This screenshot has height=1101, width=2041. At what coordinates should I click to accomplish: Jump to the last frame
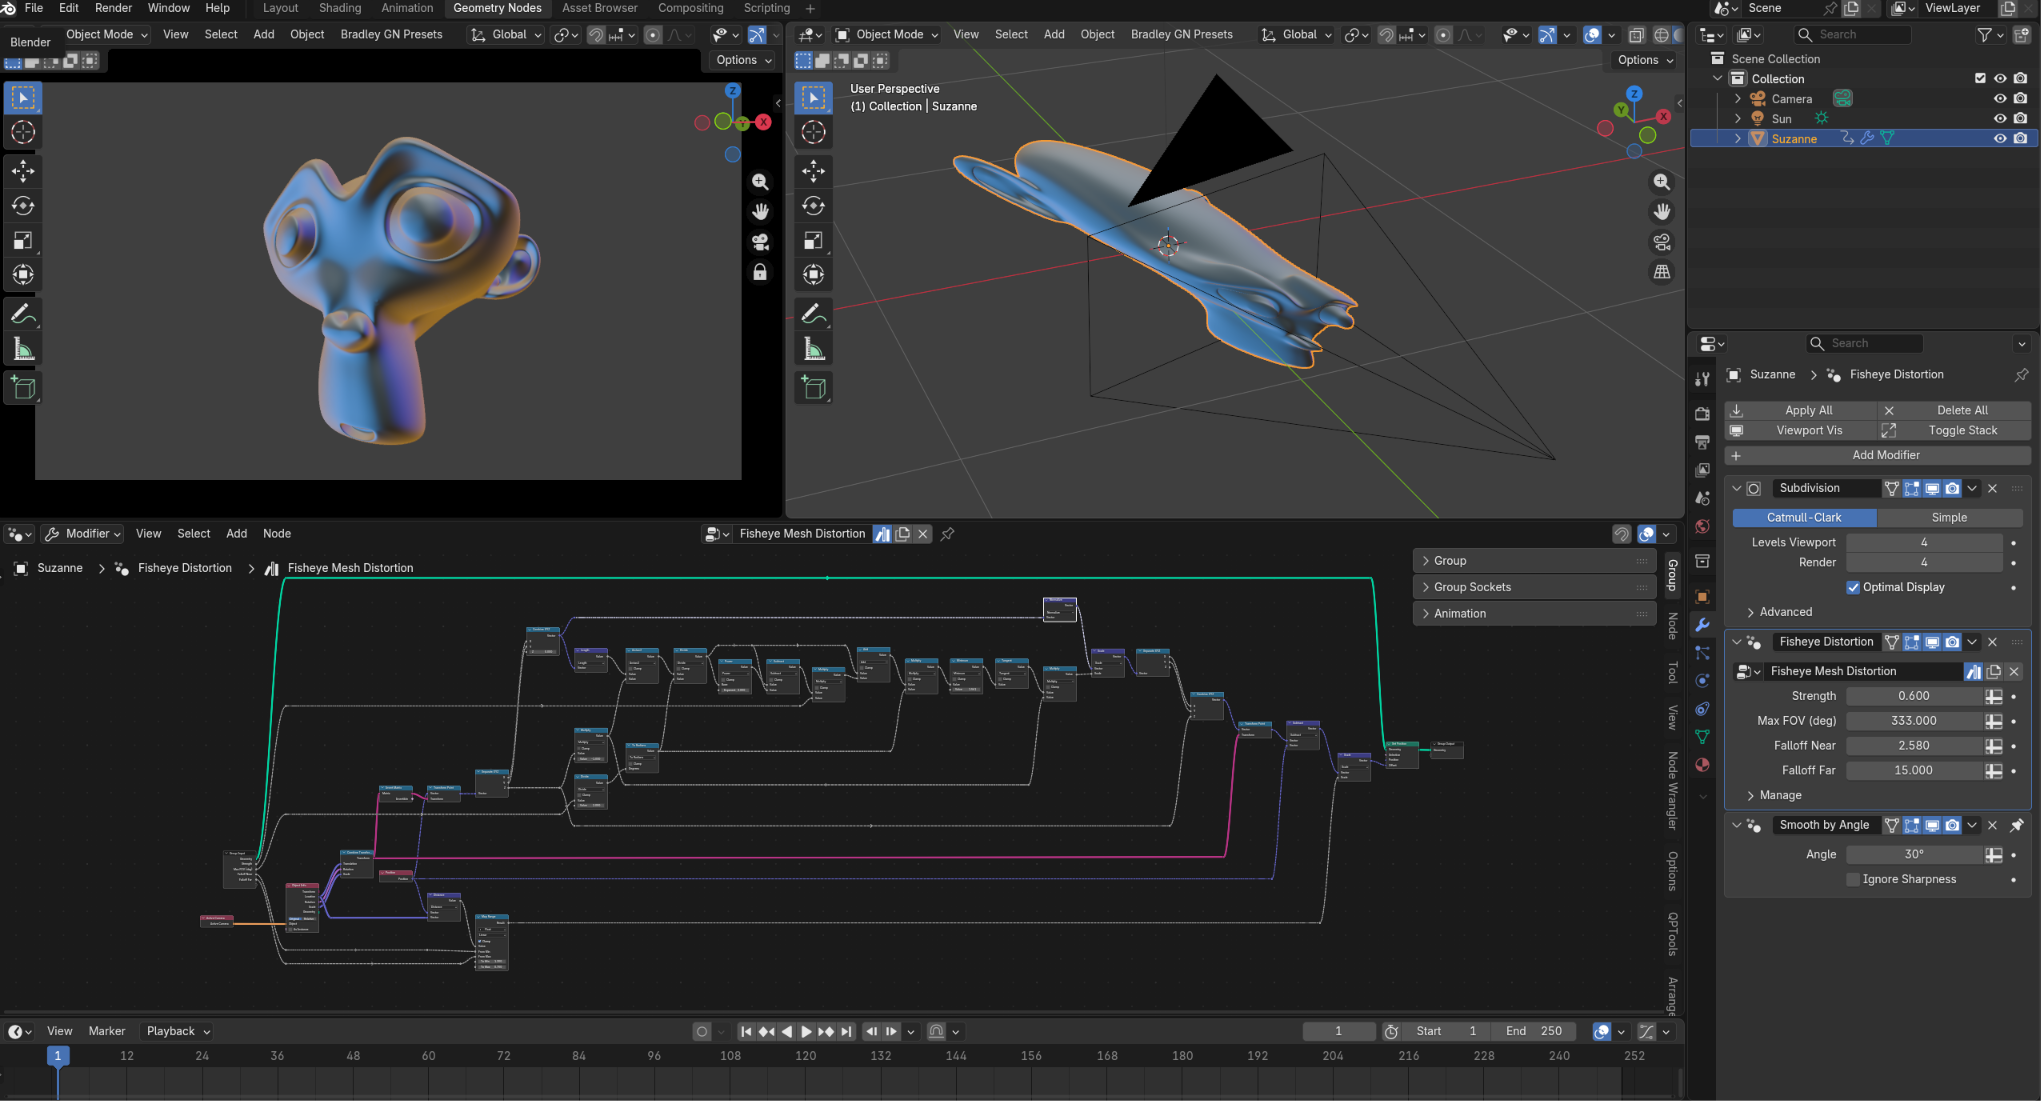pos(847,1031)
